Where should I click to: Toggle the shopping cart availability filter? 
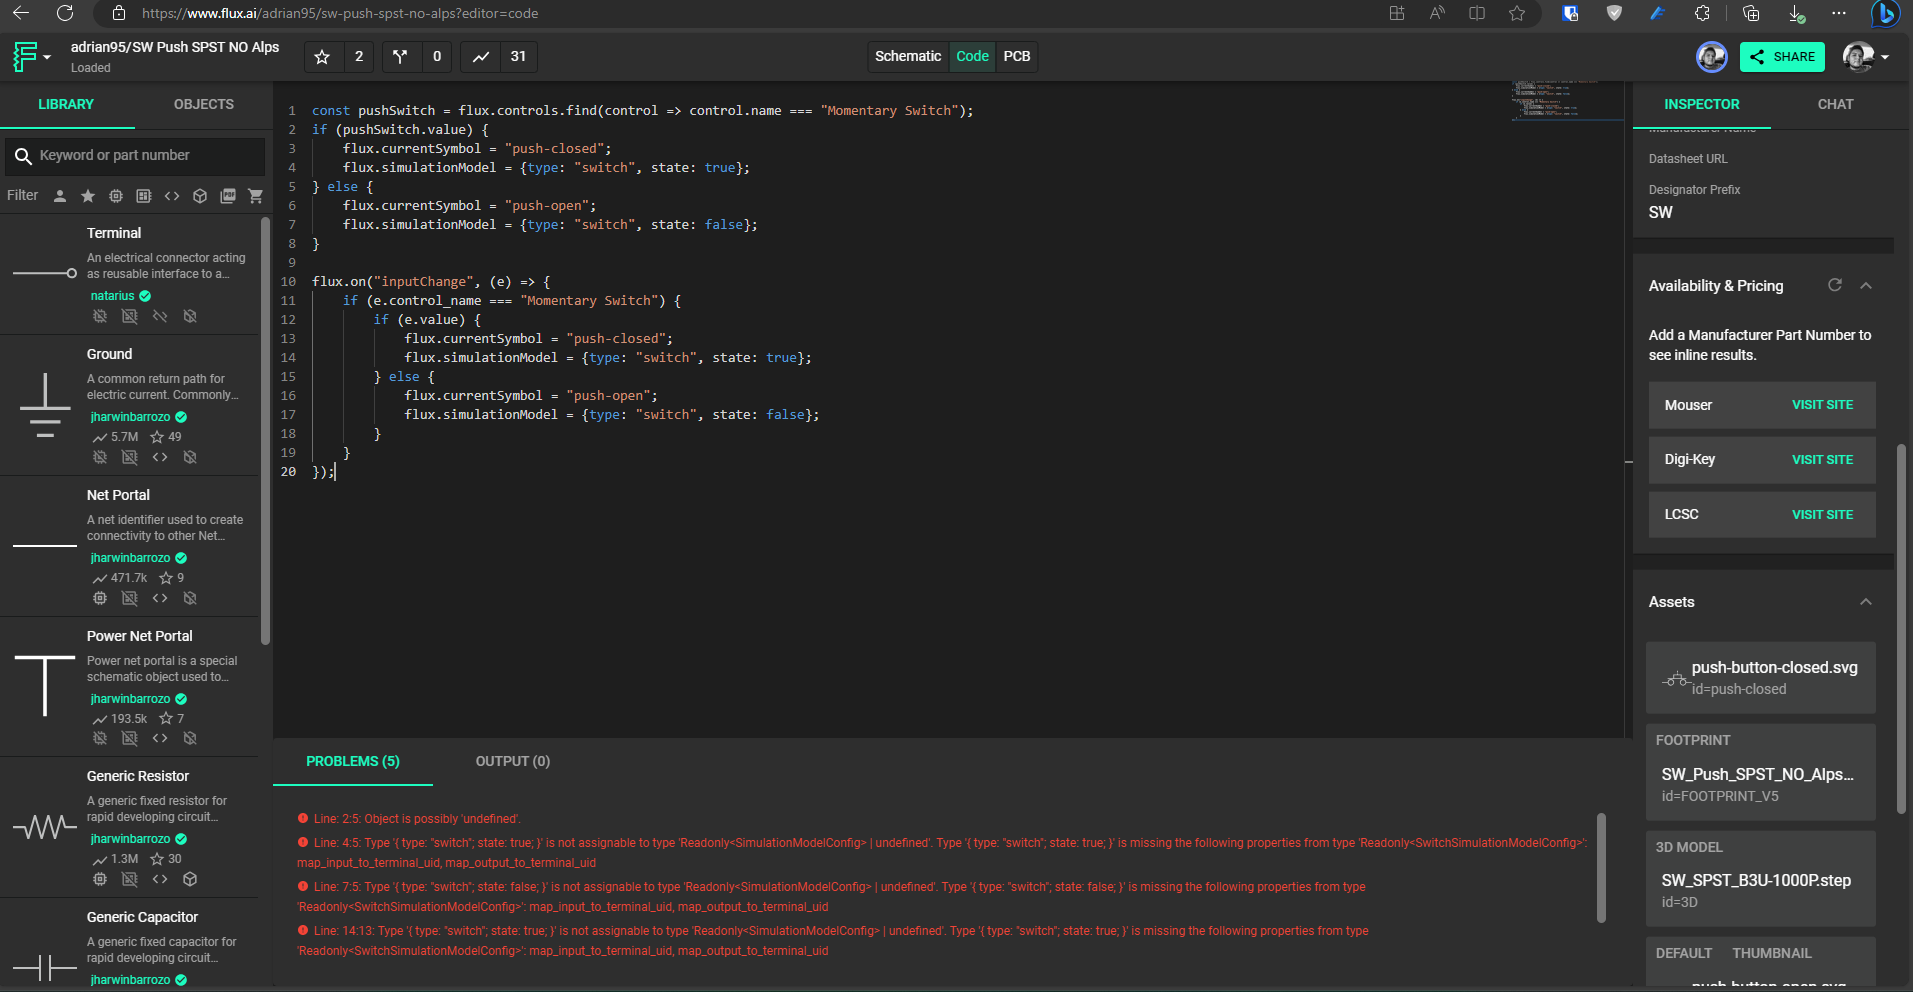[x=256, y=196]
